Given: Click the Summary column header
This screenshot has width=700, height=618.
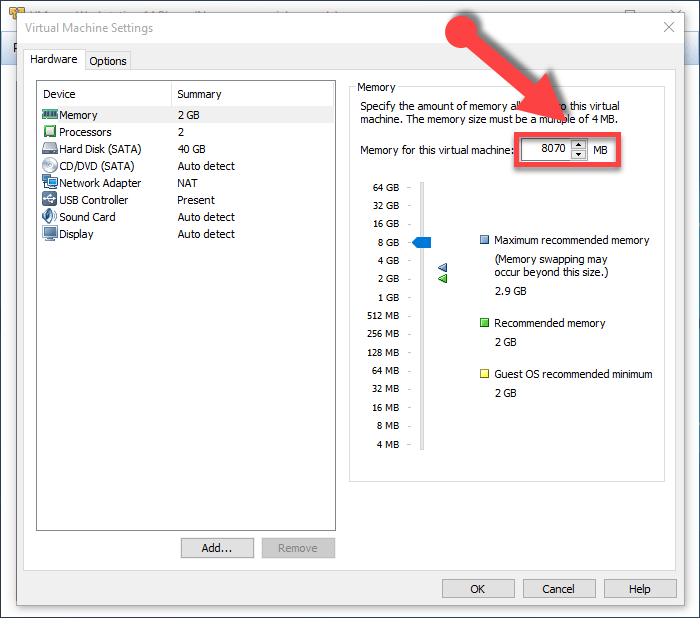Looking at the screenshot, I should point(200,94).
